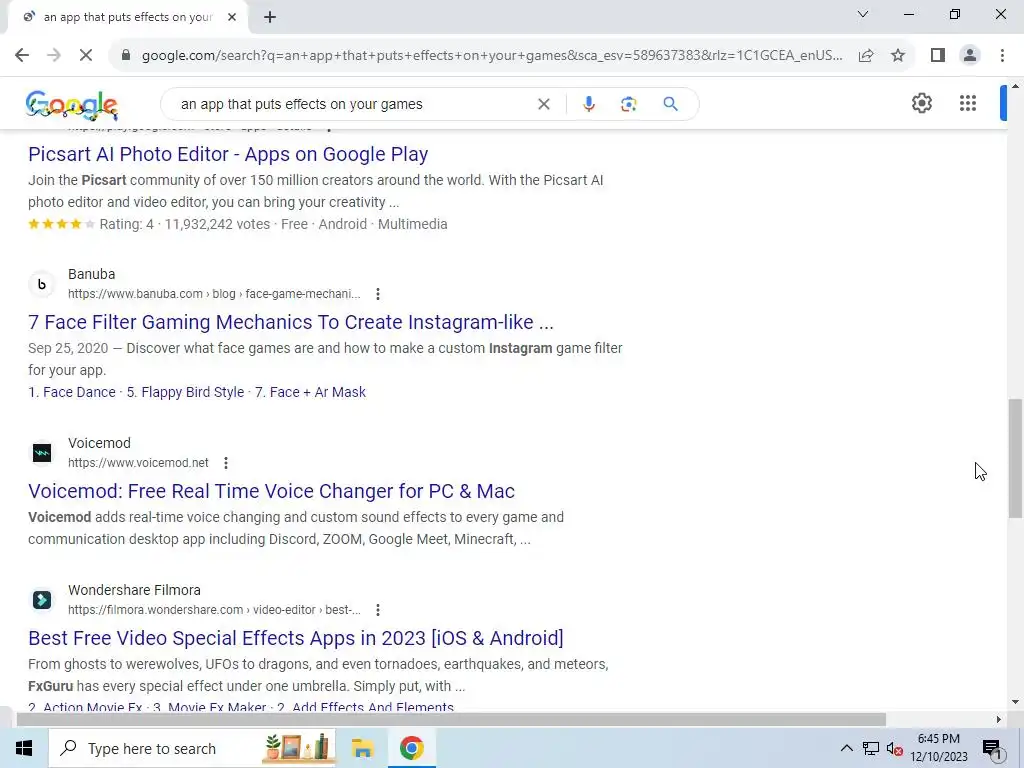The height and width of the screenshot is (768, 1024).
Task: Open Picsart AI Photo Editor result
Action: click(x=228, y=154)
